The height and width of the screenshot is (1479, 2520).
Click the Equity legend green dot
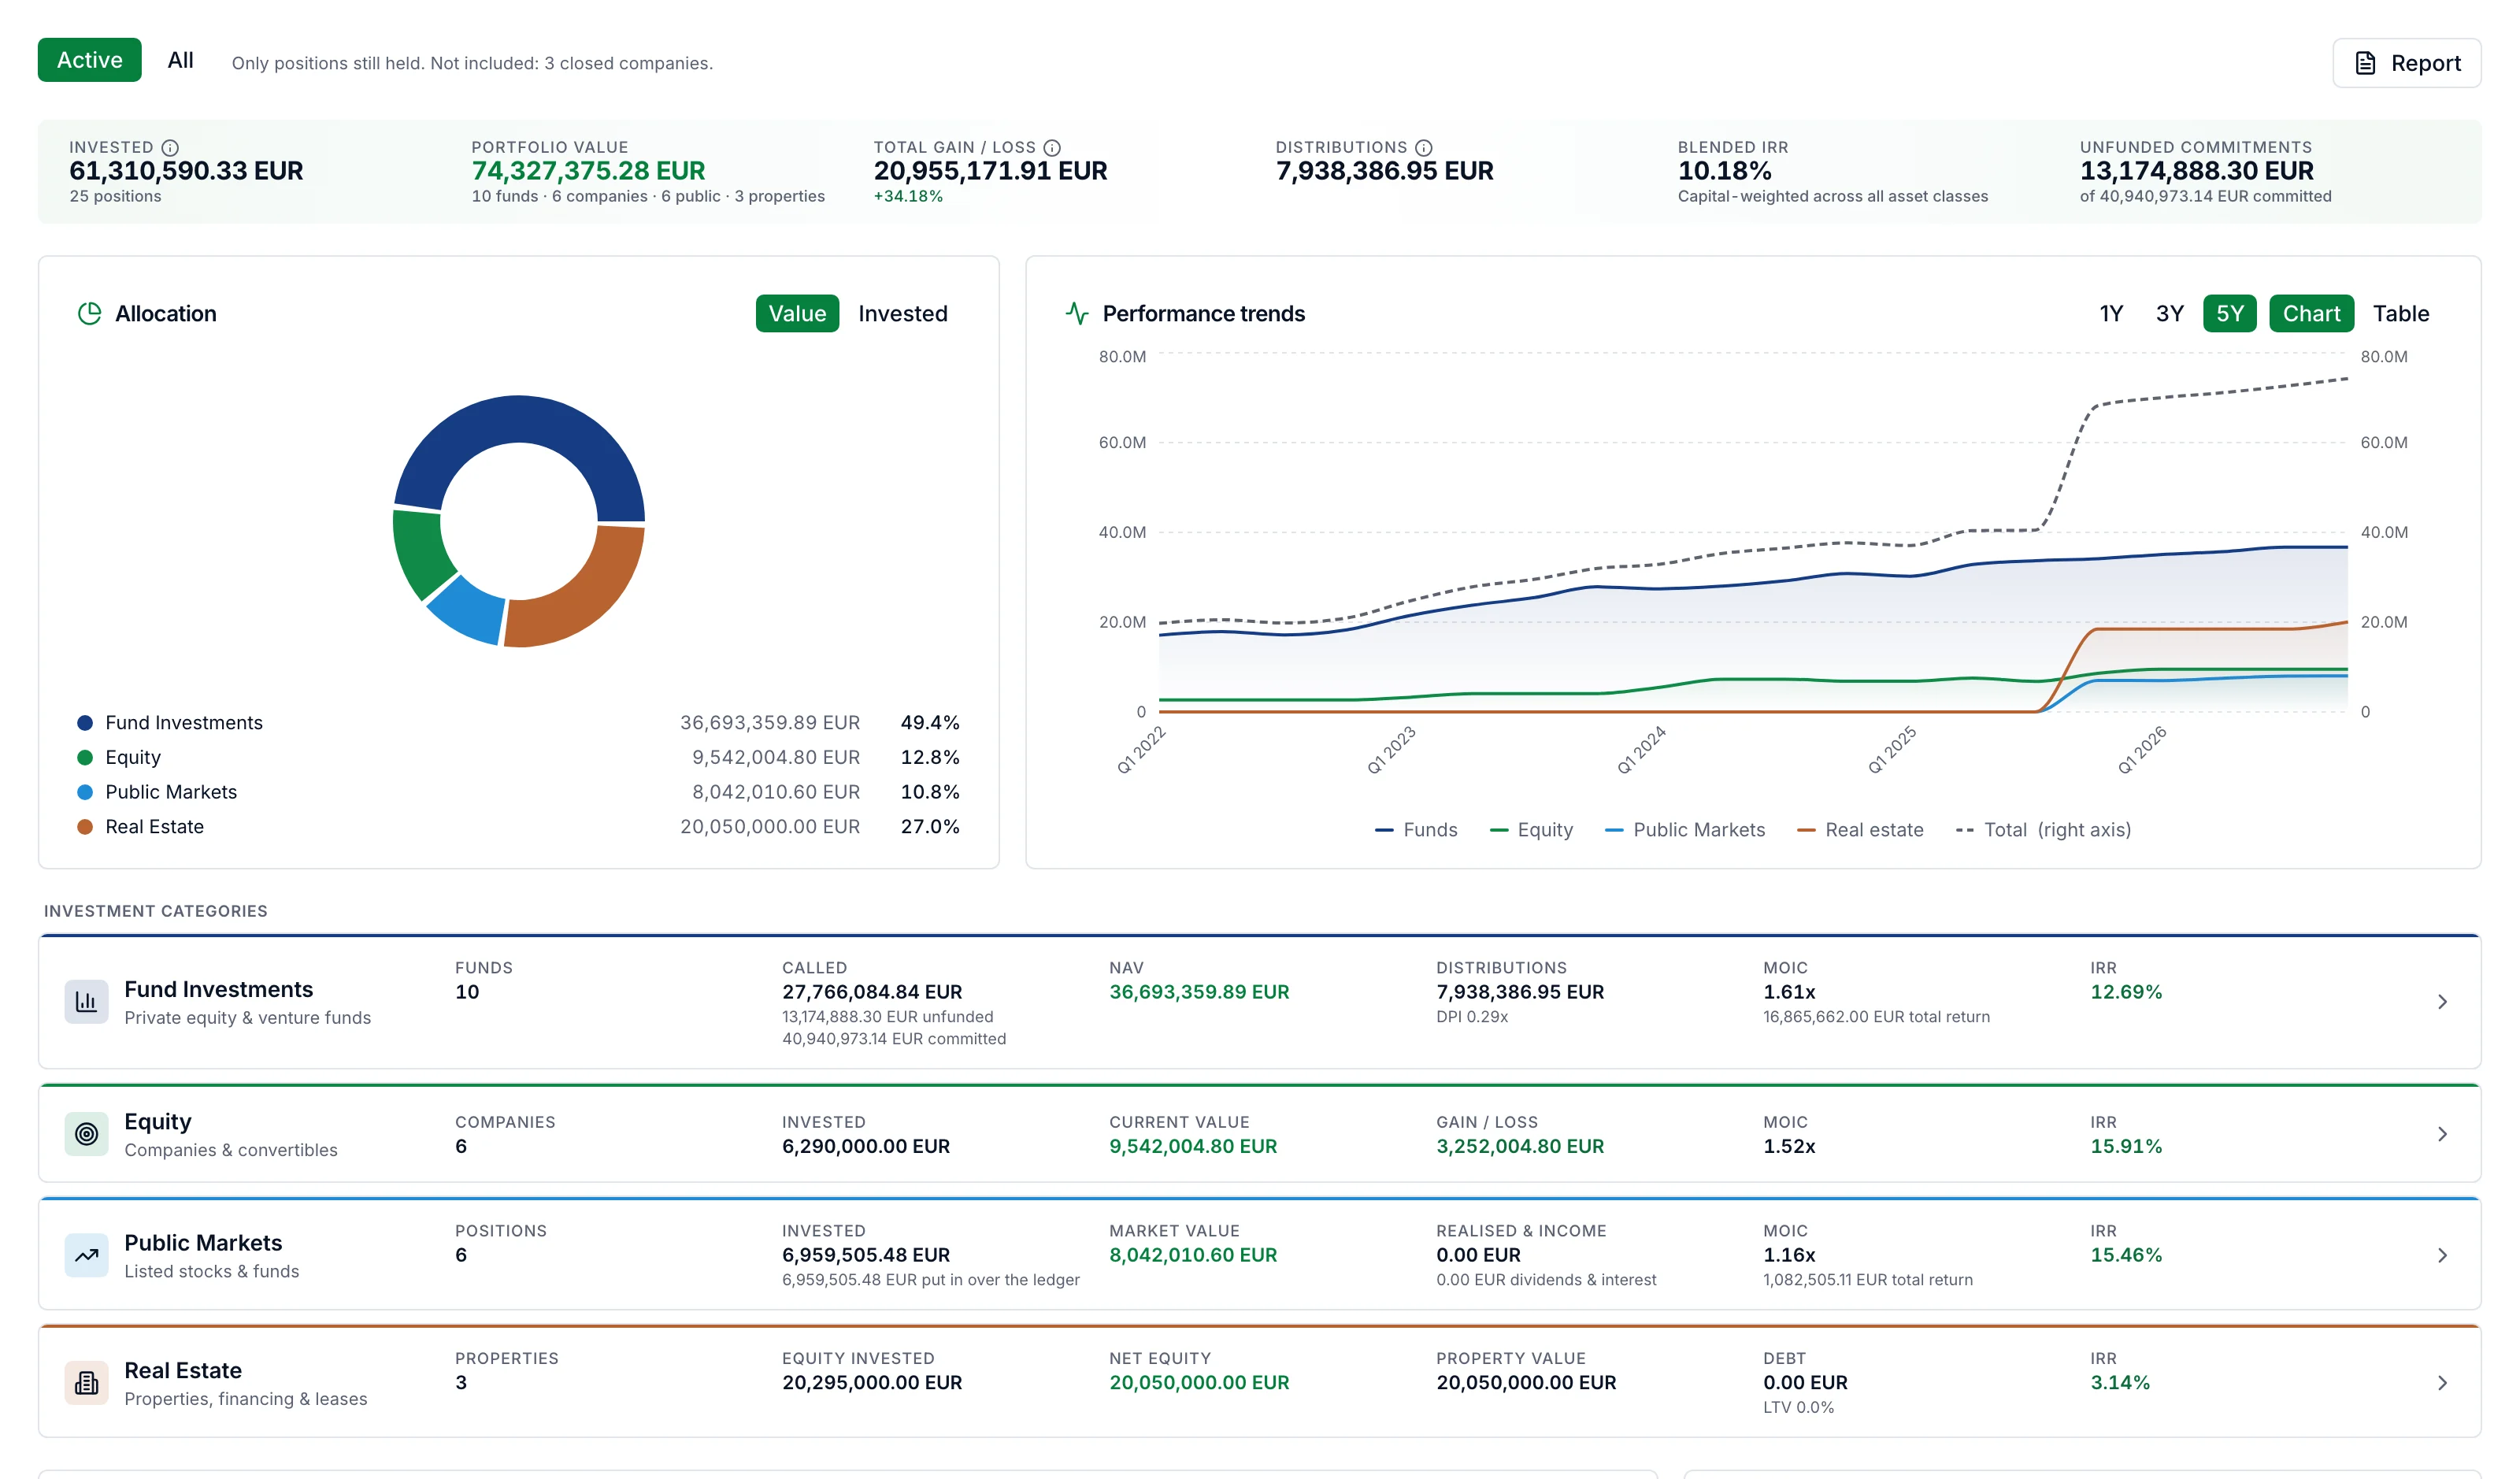pos(85,758)
